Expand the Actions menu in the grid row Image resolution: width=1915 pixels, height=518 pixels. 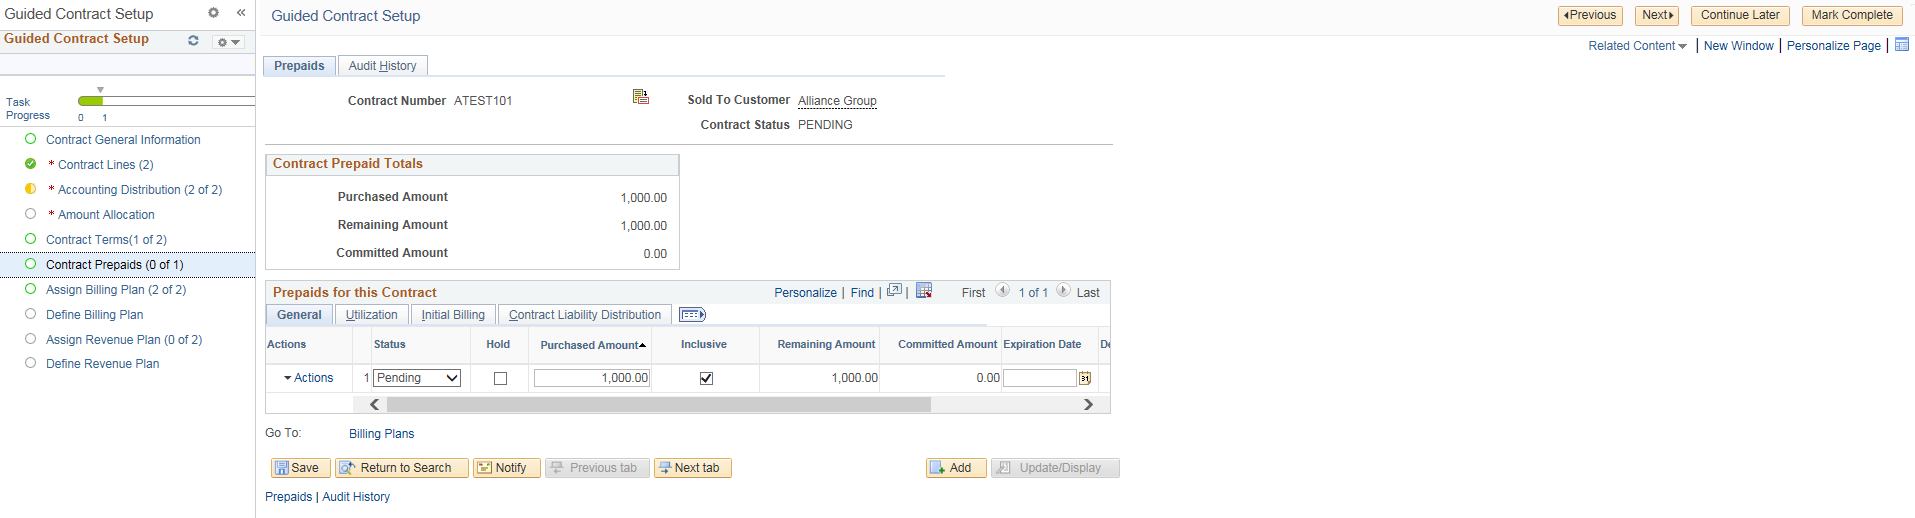[x=308, y=378]
